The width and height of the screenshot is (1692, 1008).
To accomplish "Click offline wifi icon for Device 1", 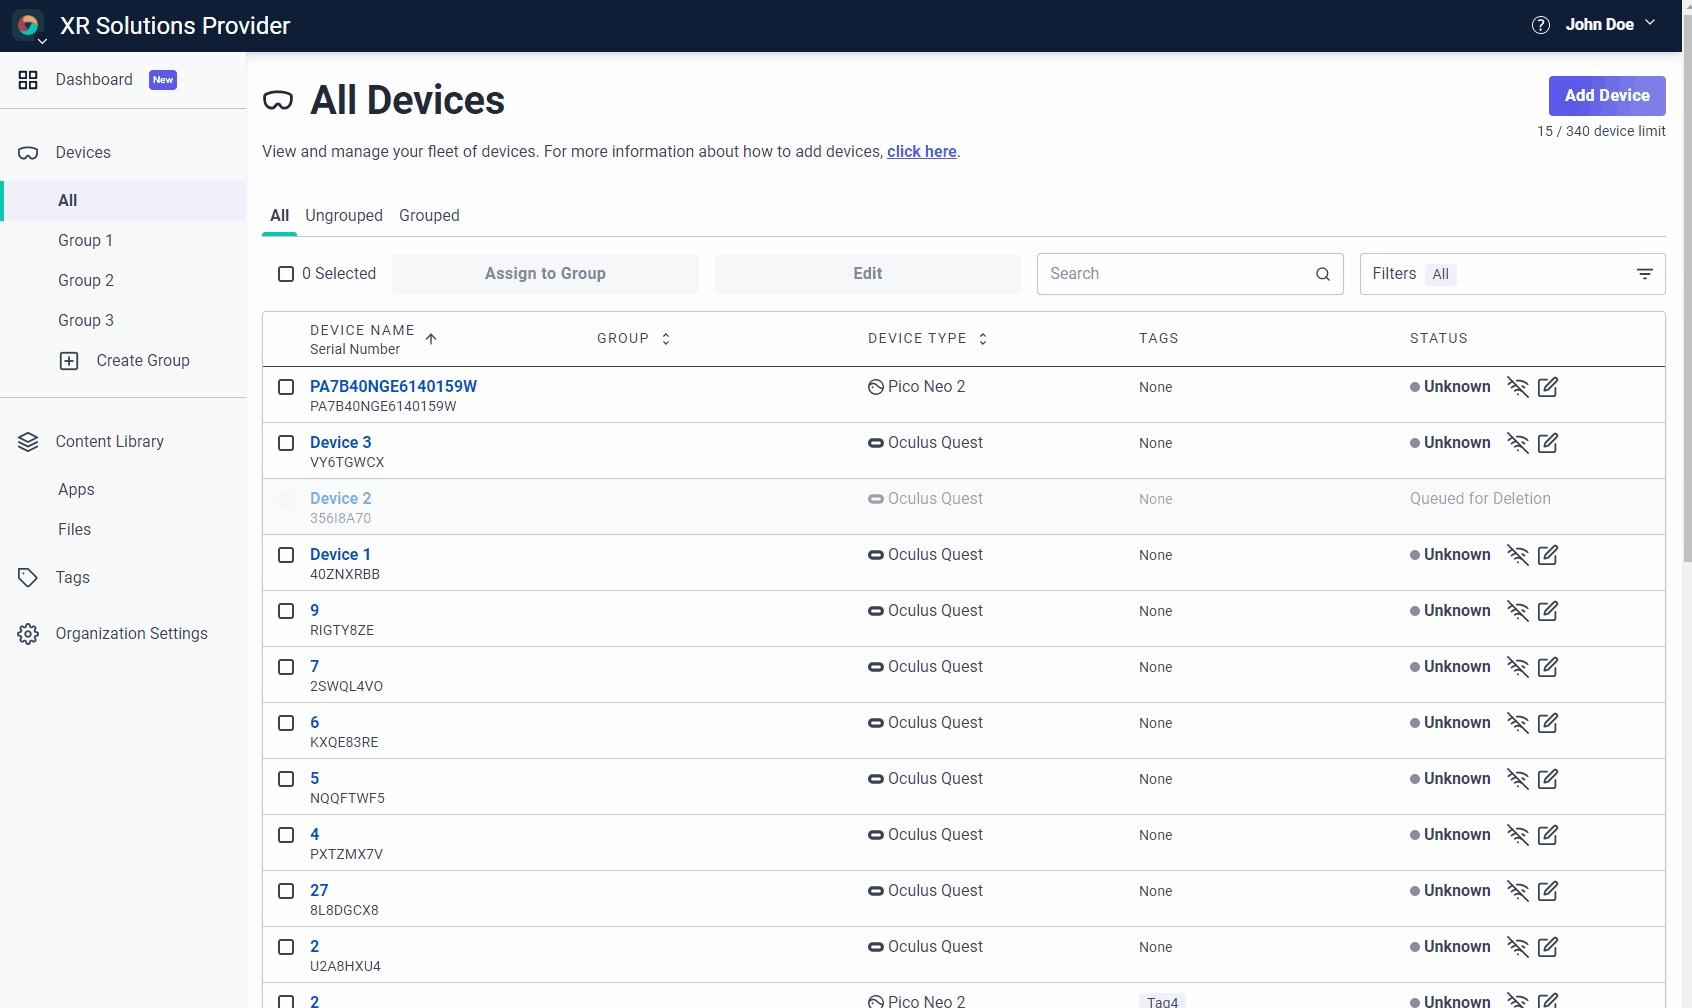I will click(x=1518, y=555).
